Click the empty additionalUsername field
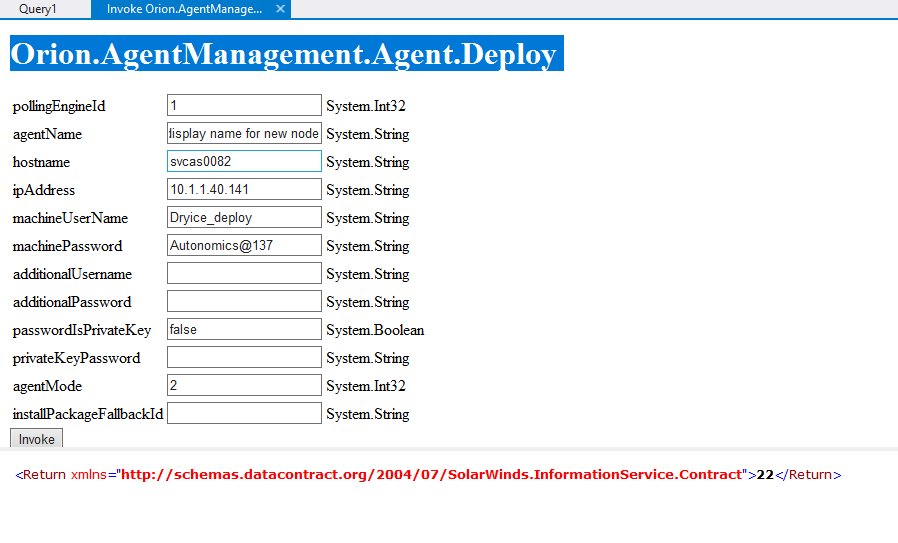898x543 pixels. point(244,273)
